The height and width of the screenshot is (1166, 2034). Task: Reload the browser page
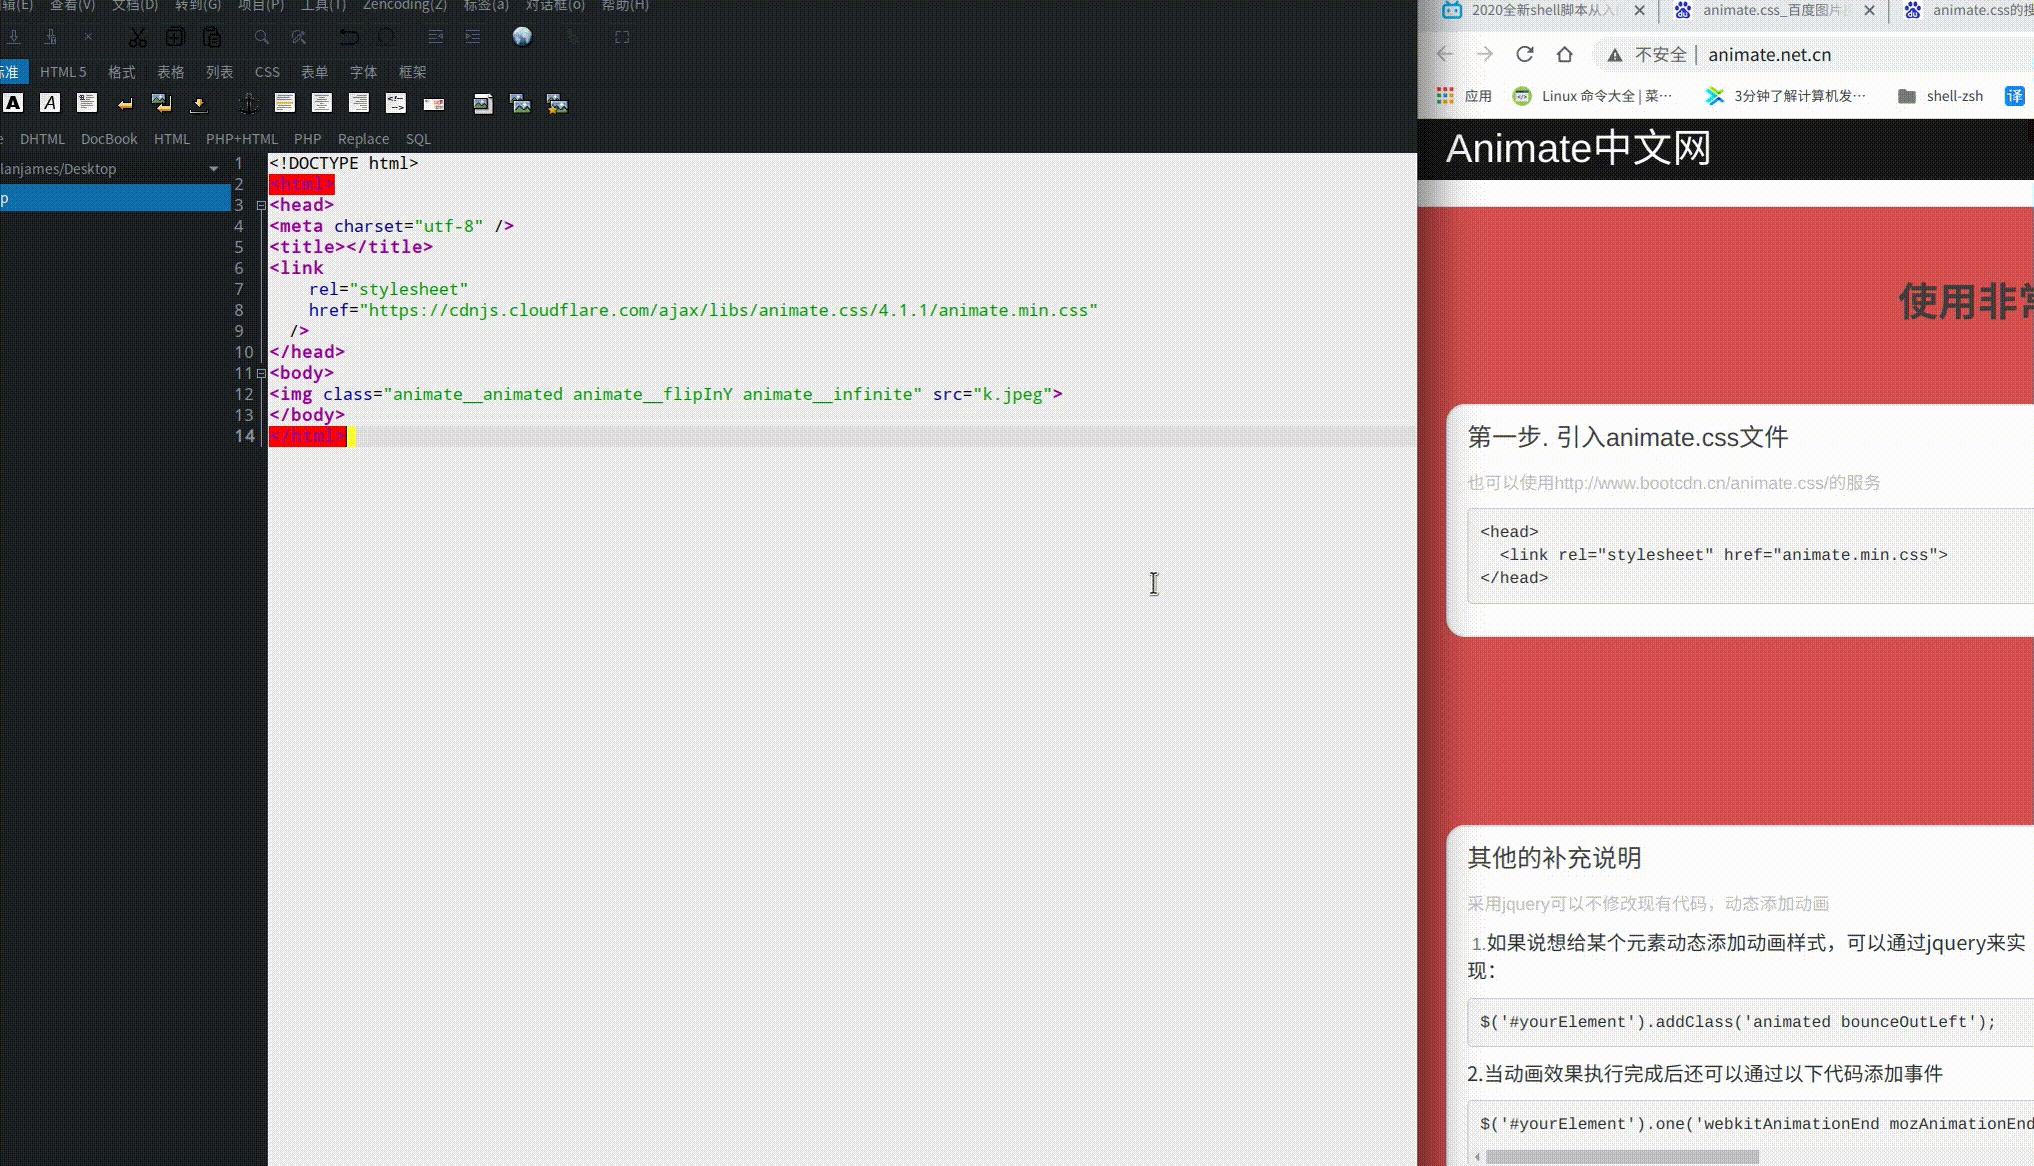(1524, 55)
